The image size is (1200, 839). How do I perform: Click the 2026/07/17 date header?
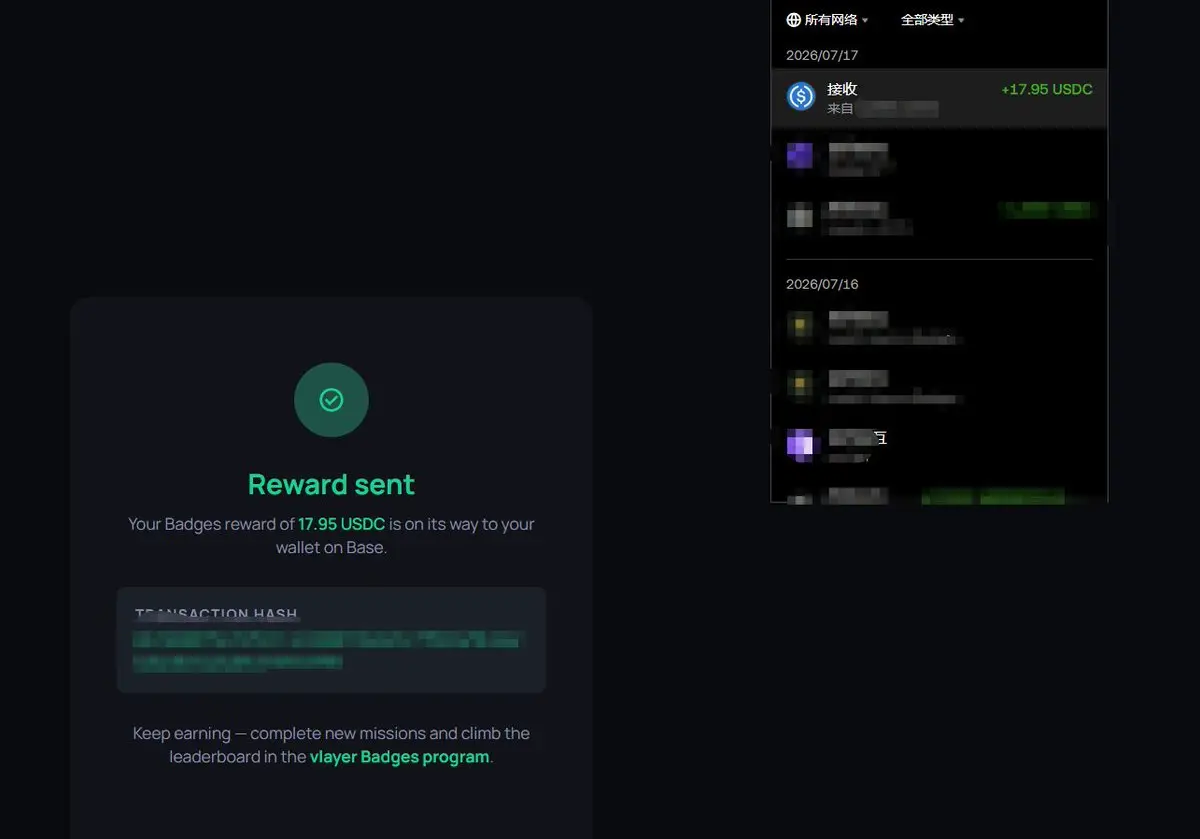click(822, 55)
